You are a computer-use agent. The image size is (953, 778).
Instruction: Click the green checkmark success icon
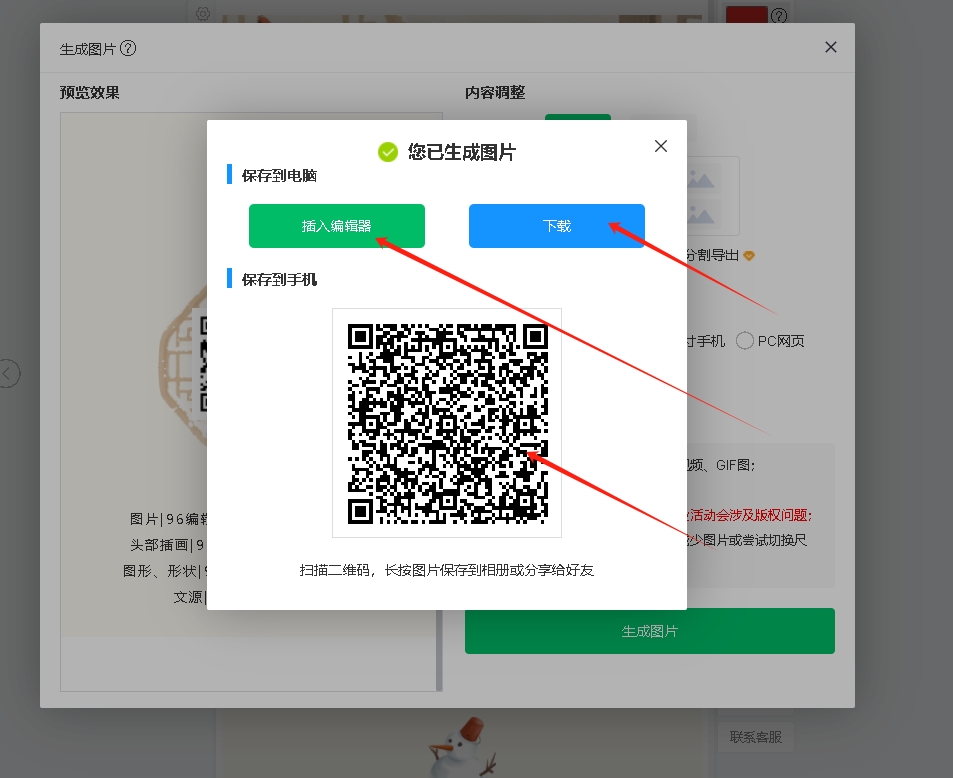388,152
